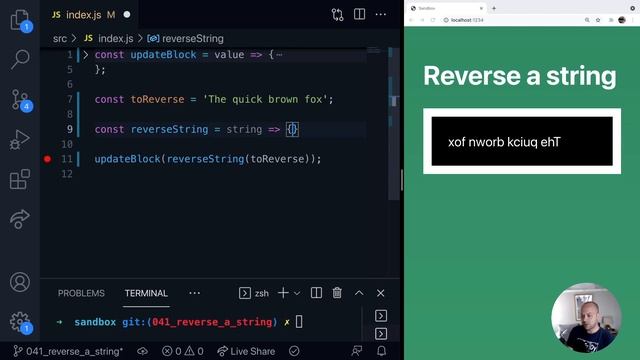The height and width of the screenshot is (360, 640).
Task: Open the feedback icon in status bar
Action: point(357,351)
